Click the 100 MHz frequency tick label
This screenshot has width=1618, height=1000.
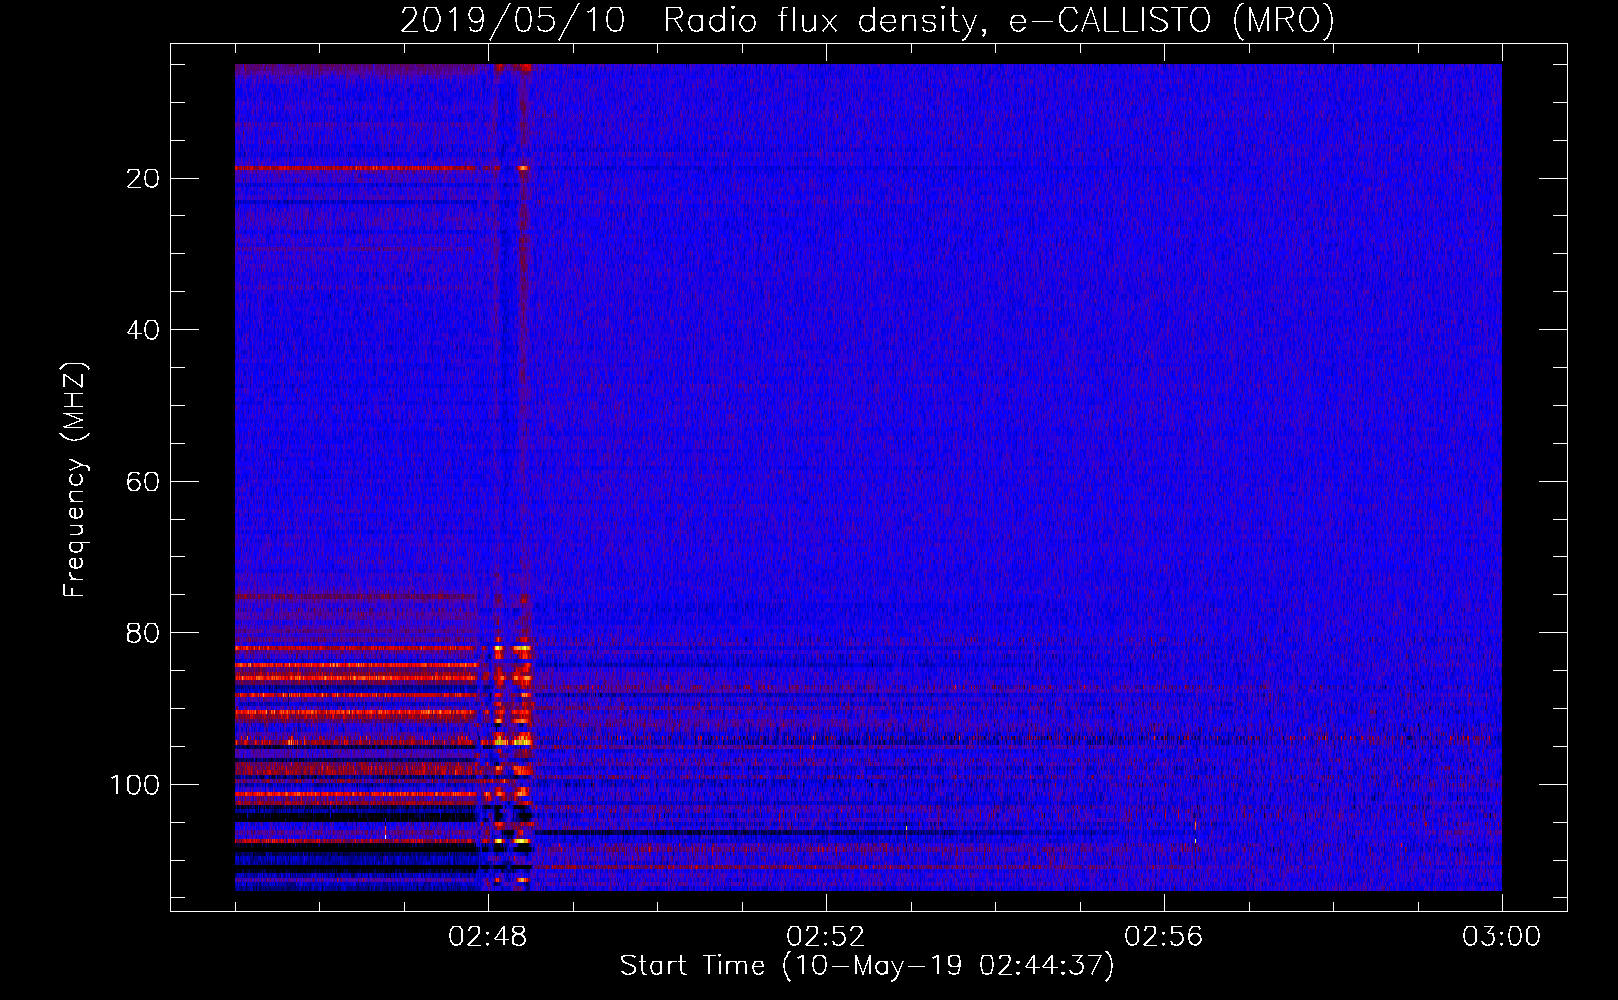coord(135,785)
